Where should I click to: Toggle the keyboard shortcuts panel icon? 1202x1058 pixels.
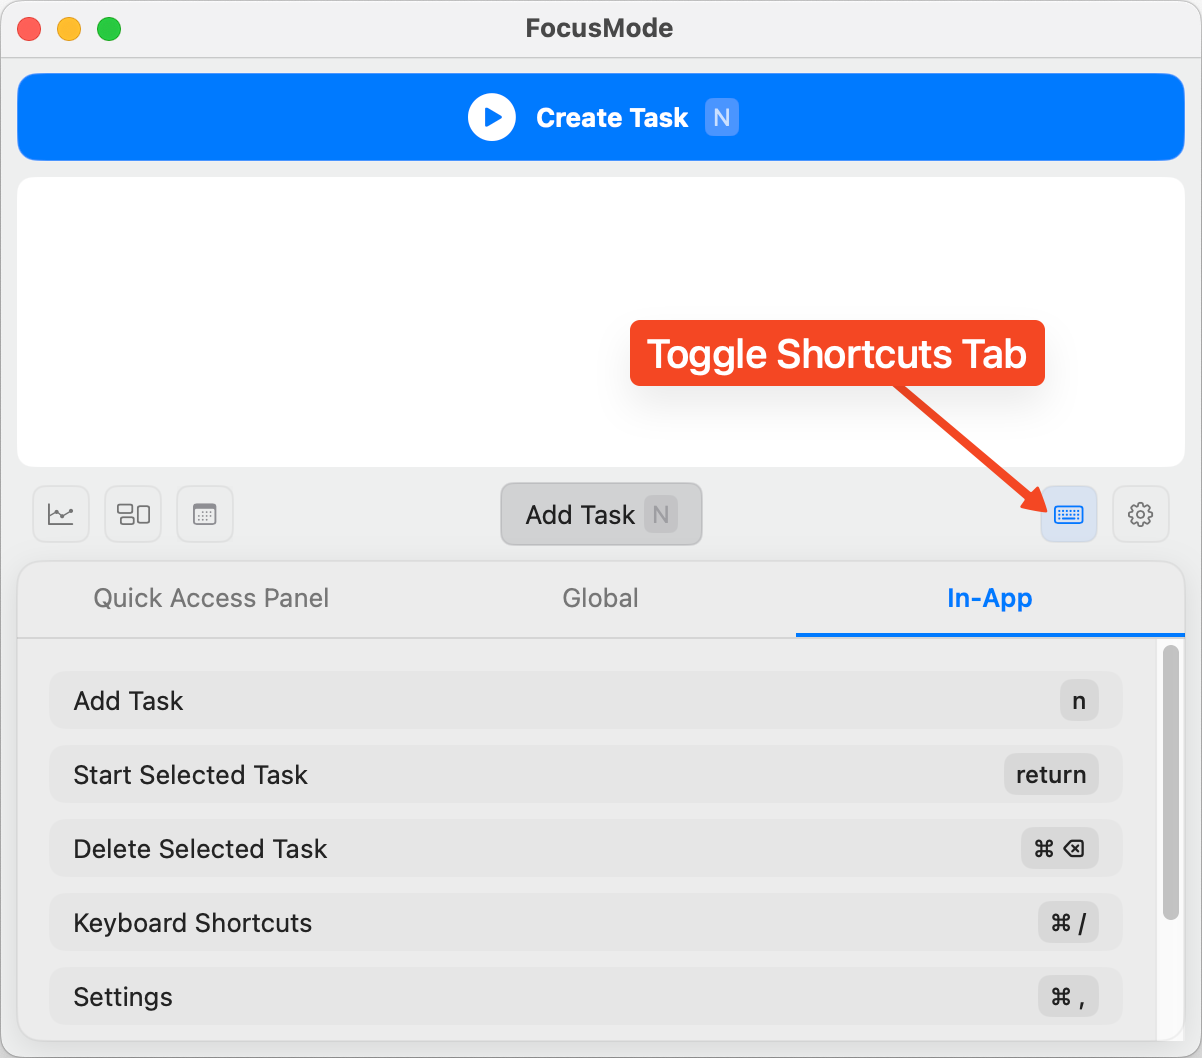pos(1068,514)
